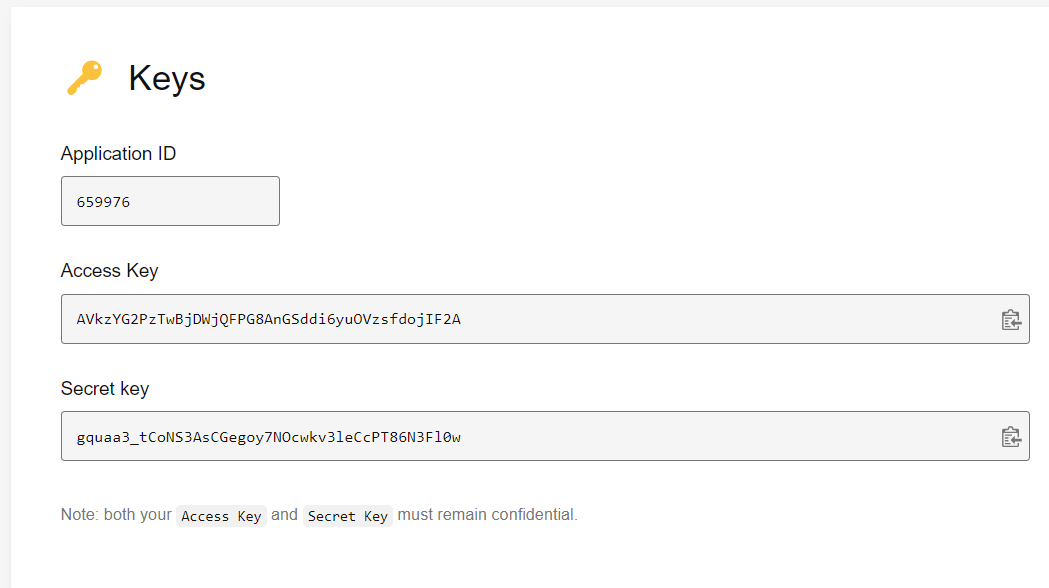
Task: Click the yellow key icon beside Keys
Action: (85, 78)
